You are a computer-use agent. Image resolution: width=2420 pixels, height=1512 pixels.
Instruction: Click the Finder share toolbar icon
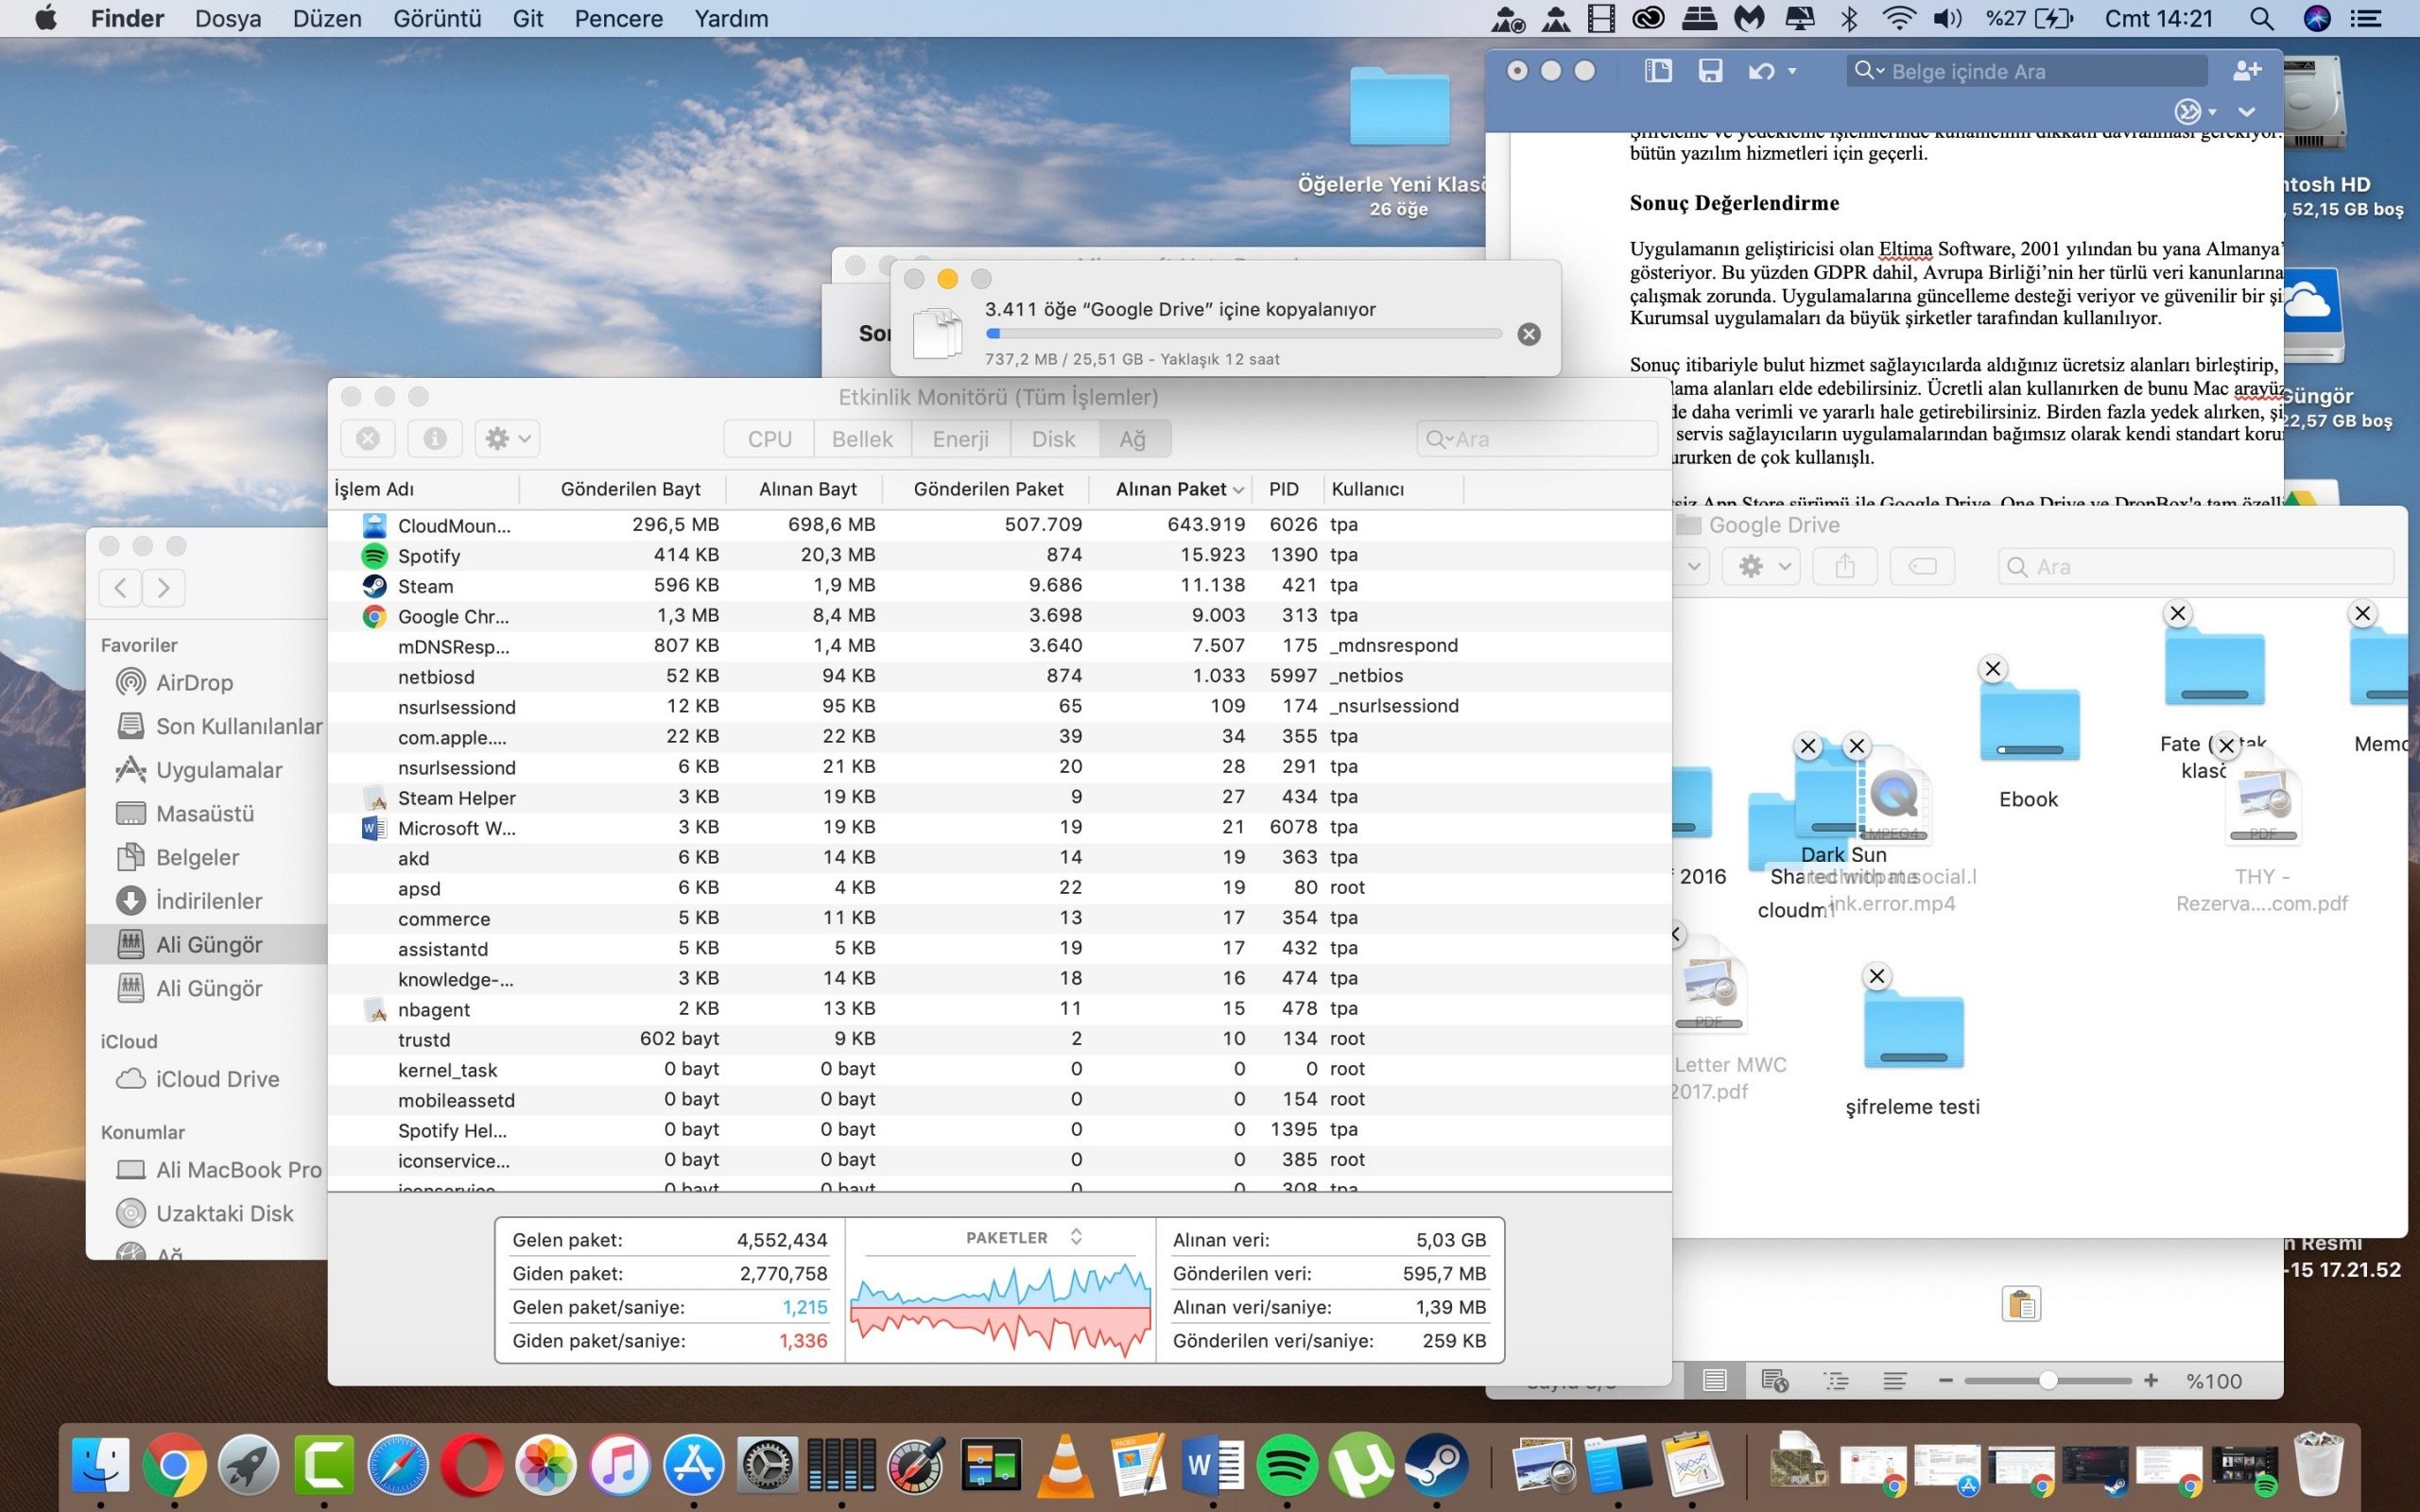click(1845, 567)
